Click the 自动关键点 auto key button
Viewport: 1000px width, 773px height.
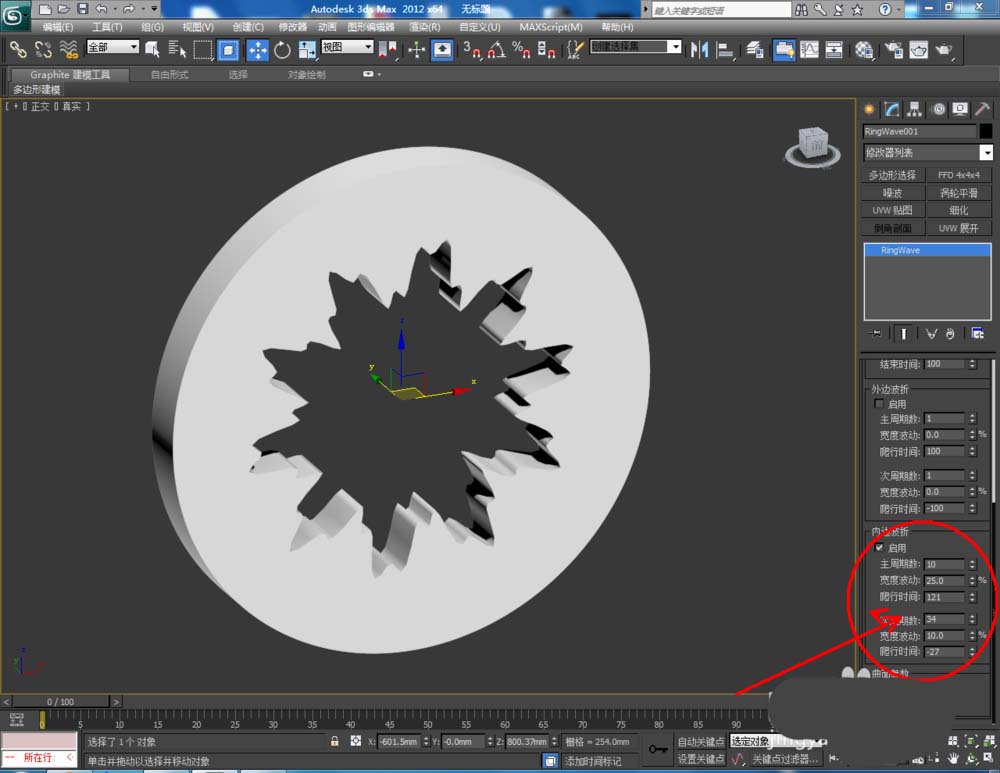(x=701, y=742)
